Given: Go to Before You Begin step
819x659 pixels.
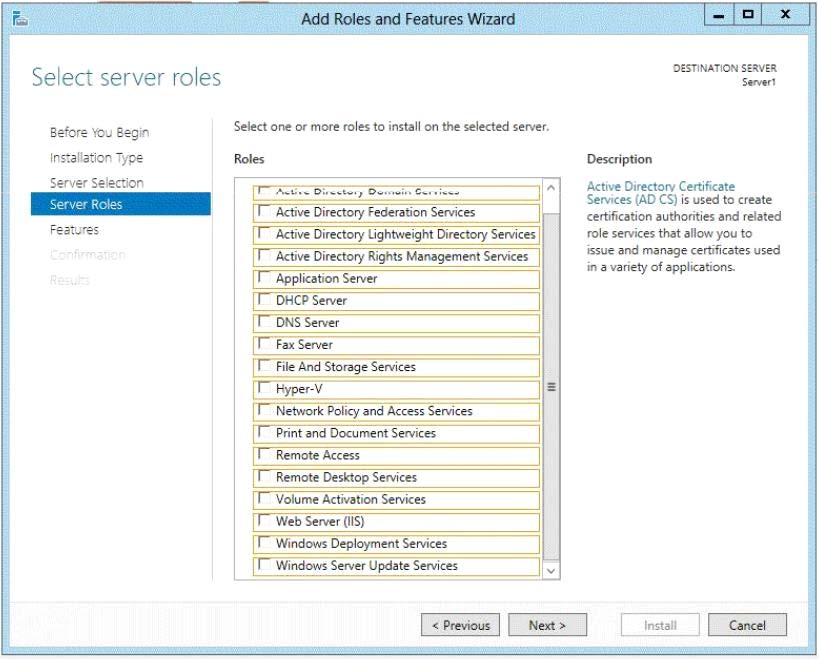Looking at the screenshot, I should 99,133.
